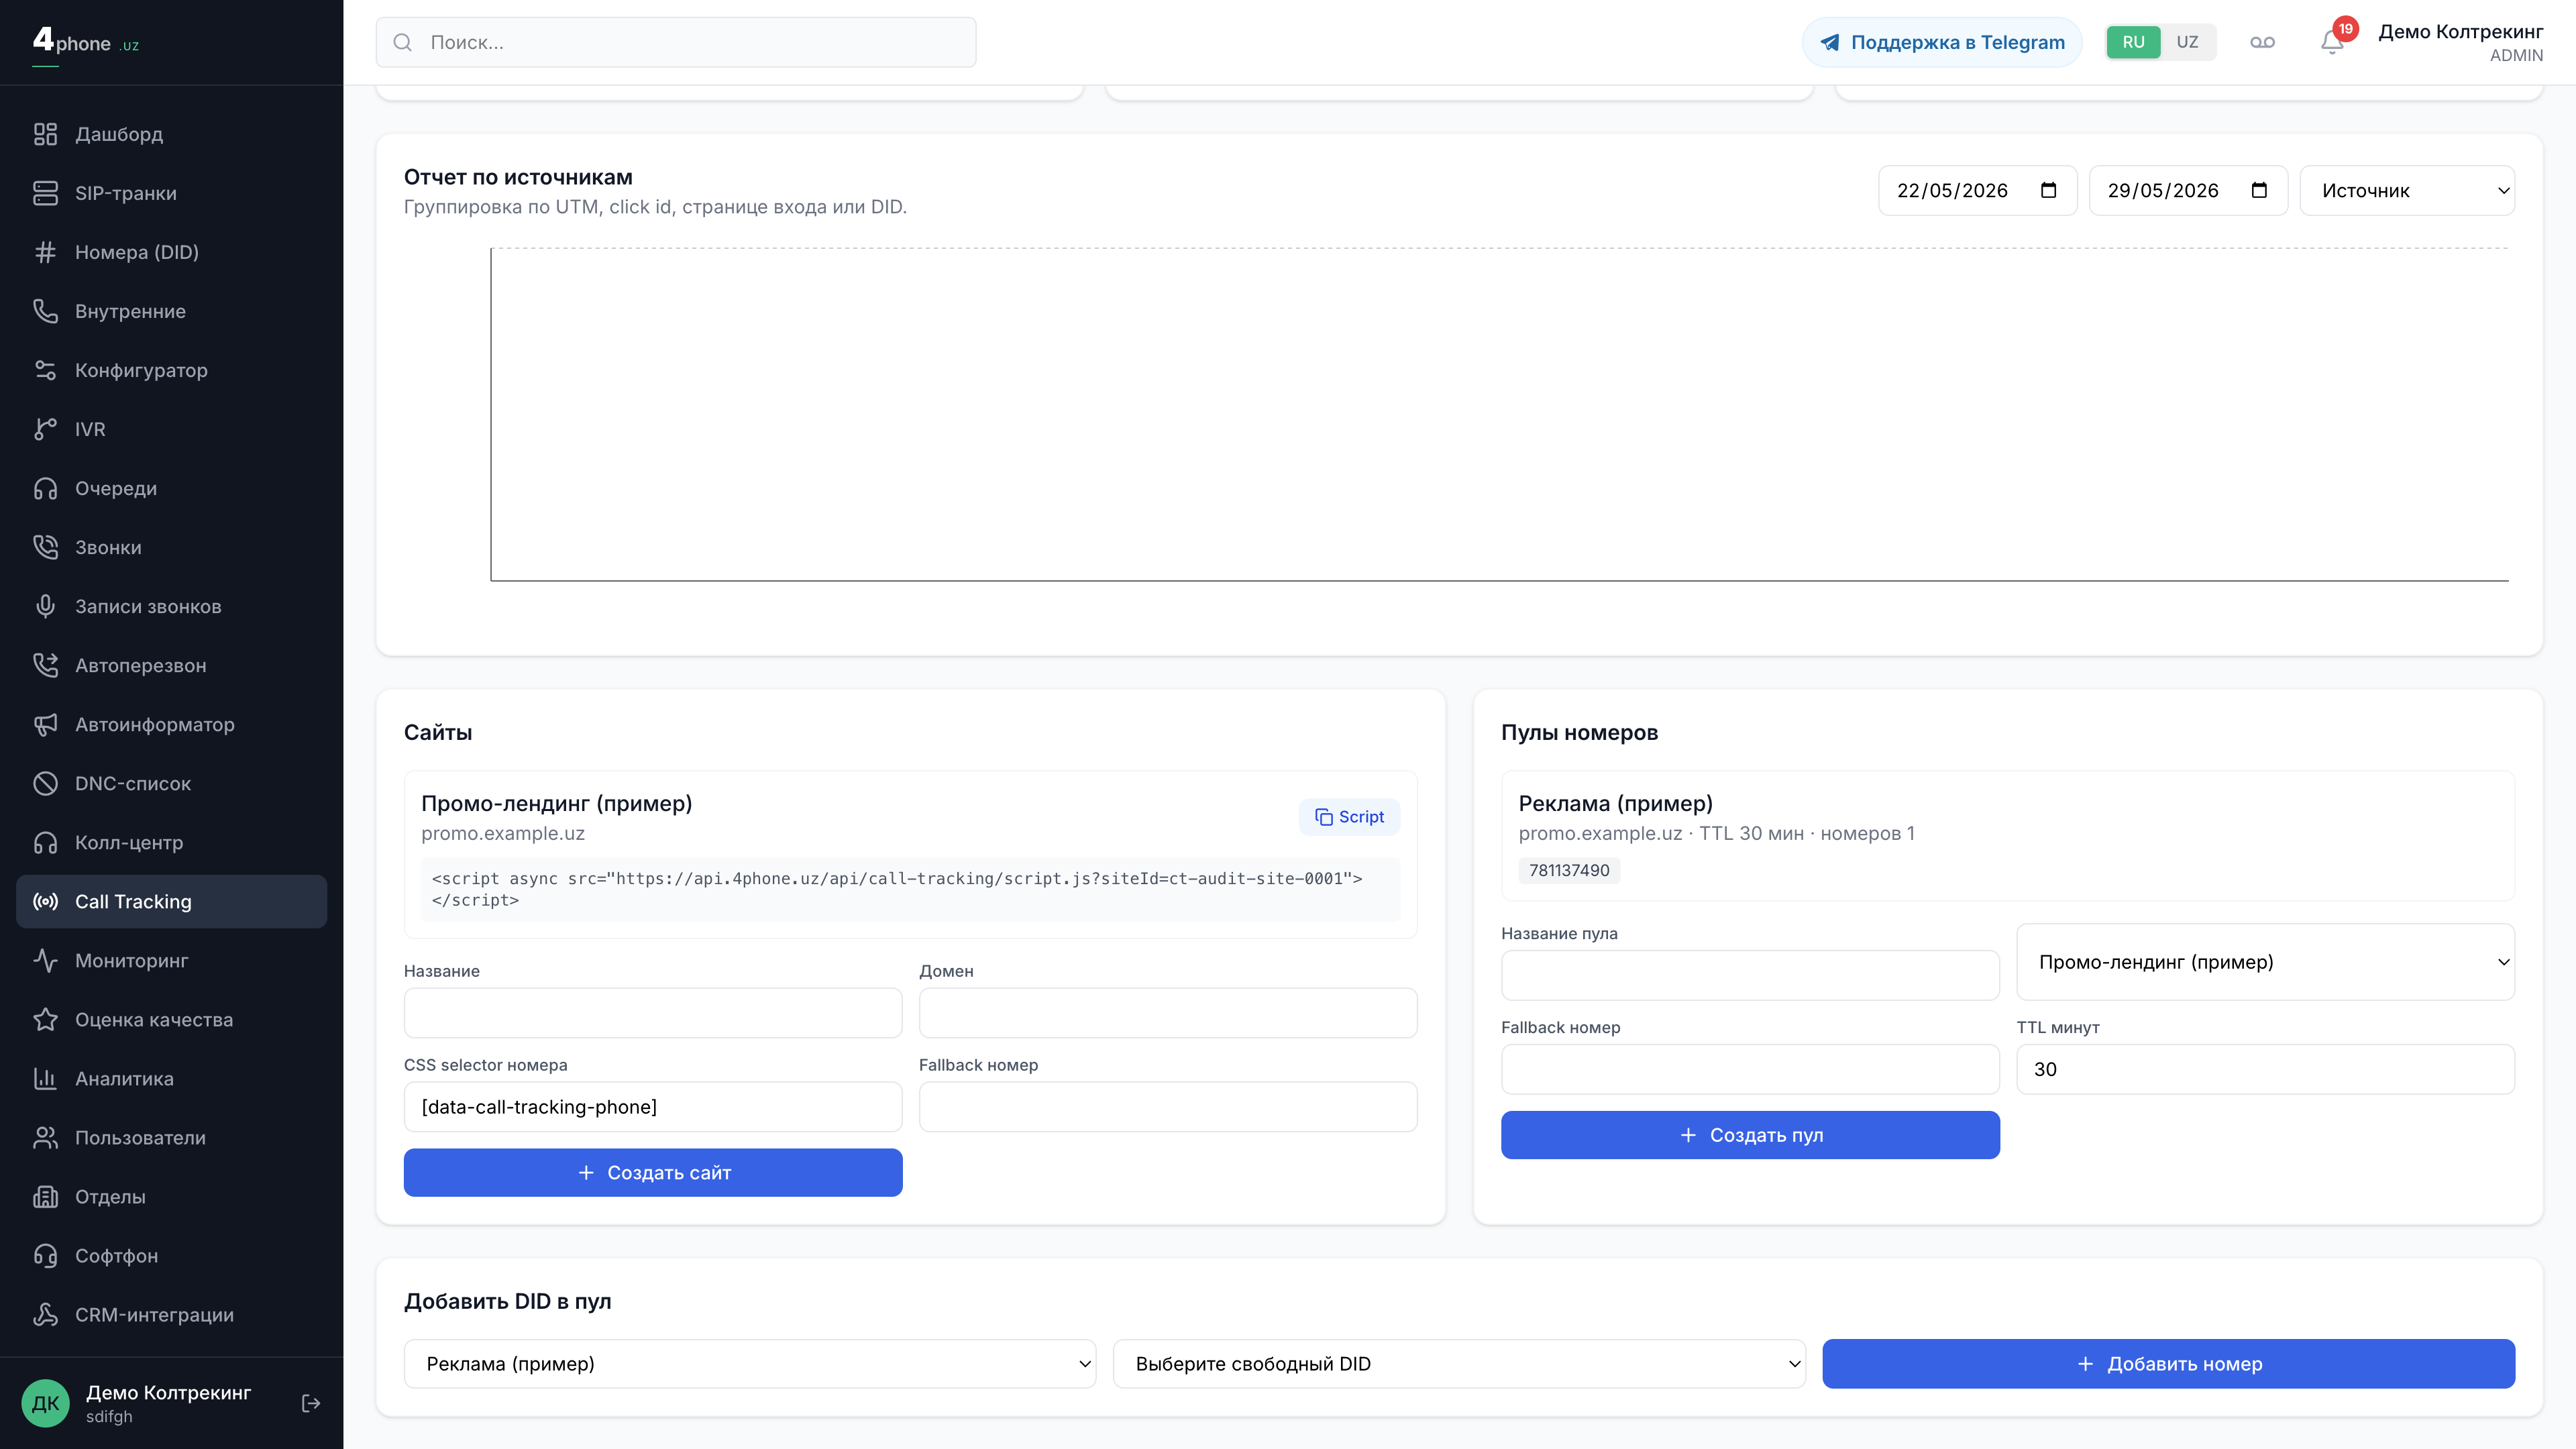
Task: Click the Мониторинг activity pulse icon
Action: [45, 960]
